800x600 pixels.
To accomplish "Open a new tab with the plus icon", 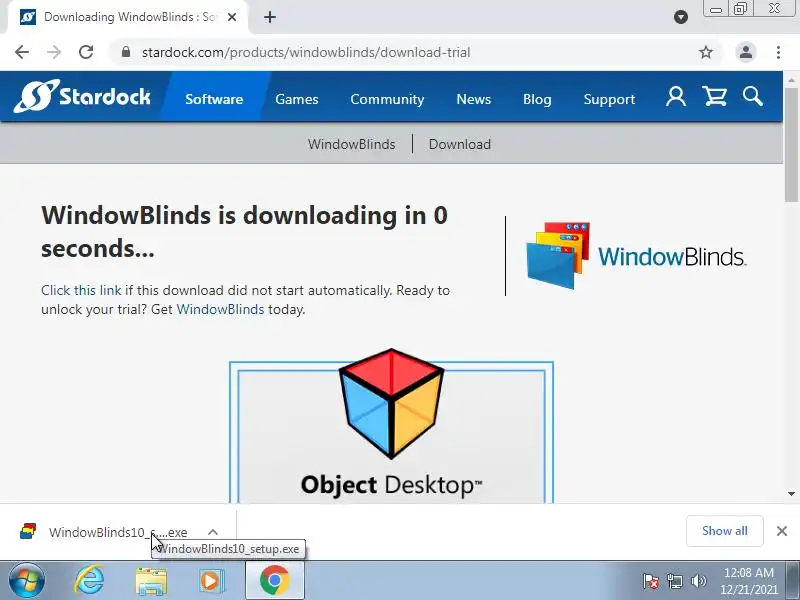I will 270,17.
